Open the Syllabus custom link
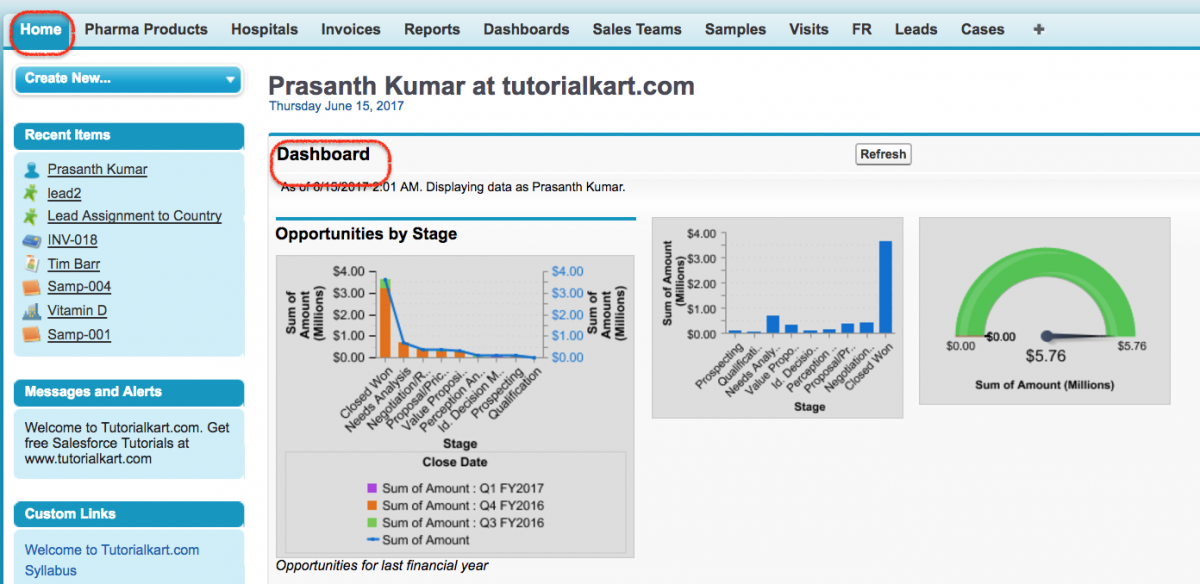Screen dimensions: 1200x584 tap(51, 571)
